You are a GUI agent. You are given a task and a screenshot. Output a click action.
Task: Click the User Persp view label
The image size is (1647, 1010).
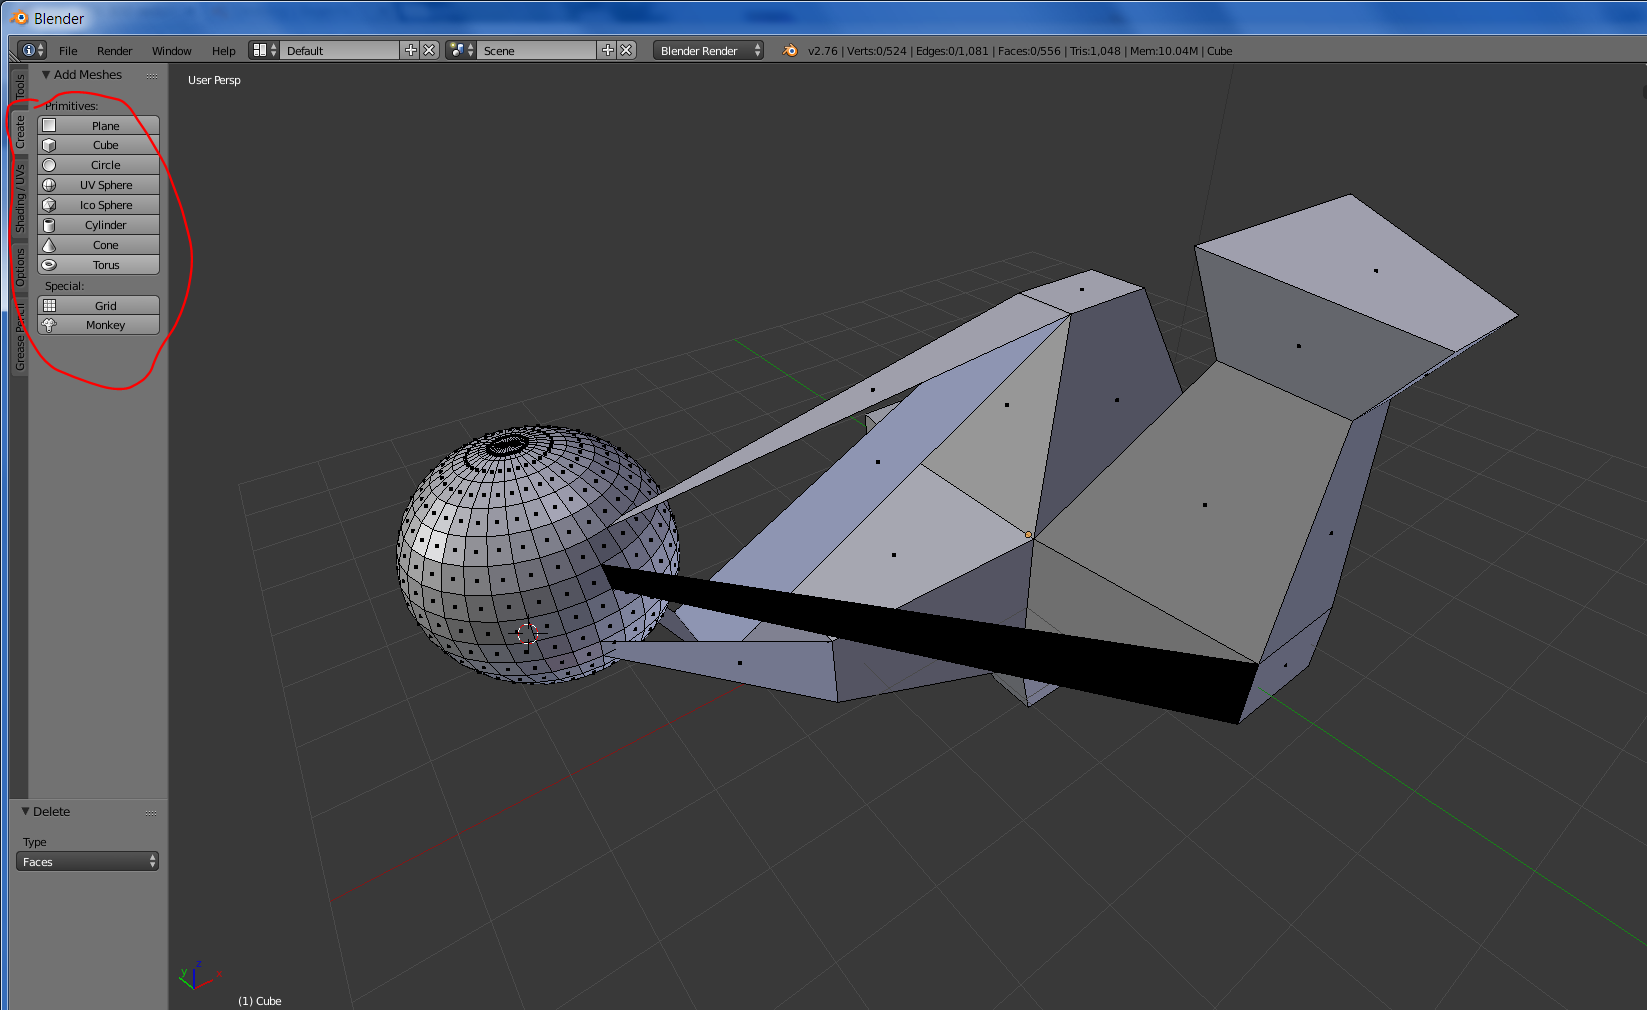(x=214, y=80)
